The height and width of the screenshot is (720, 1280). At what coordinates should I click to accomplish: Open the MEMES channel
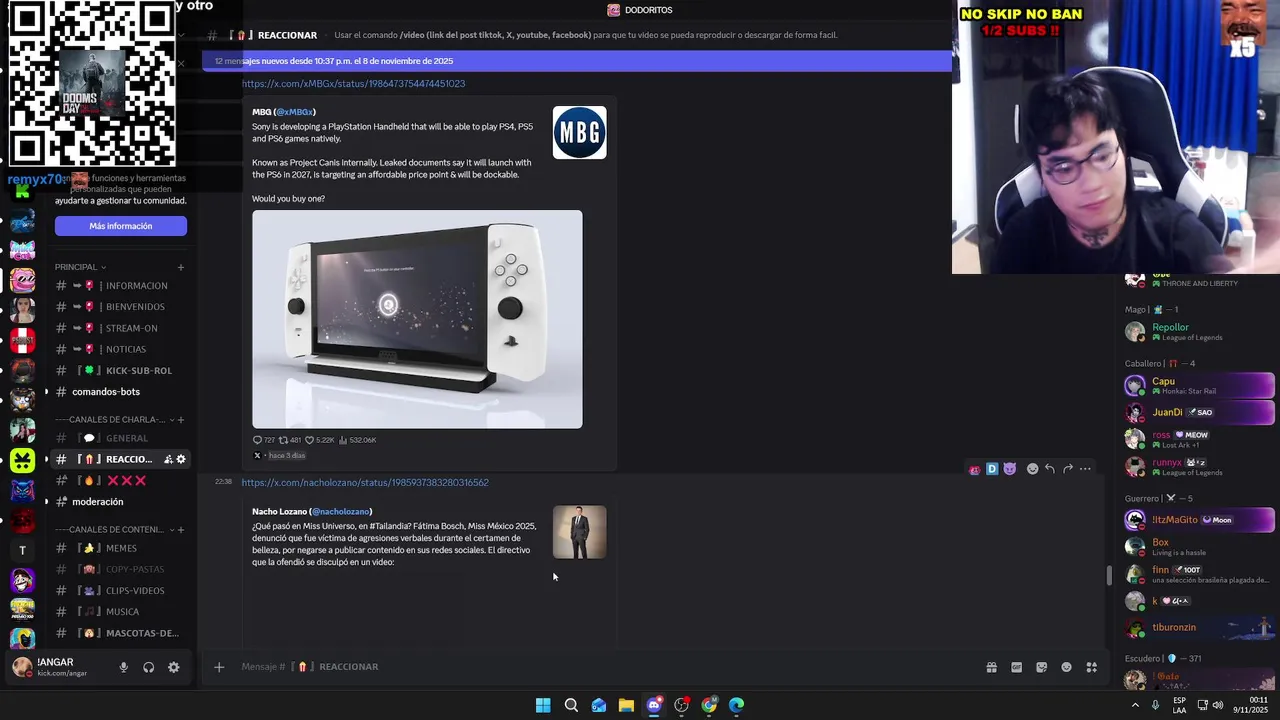[120, 548]
